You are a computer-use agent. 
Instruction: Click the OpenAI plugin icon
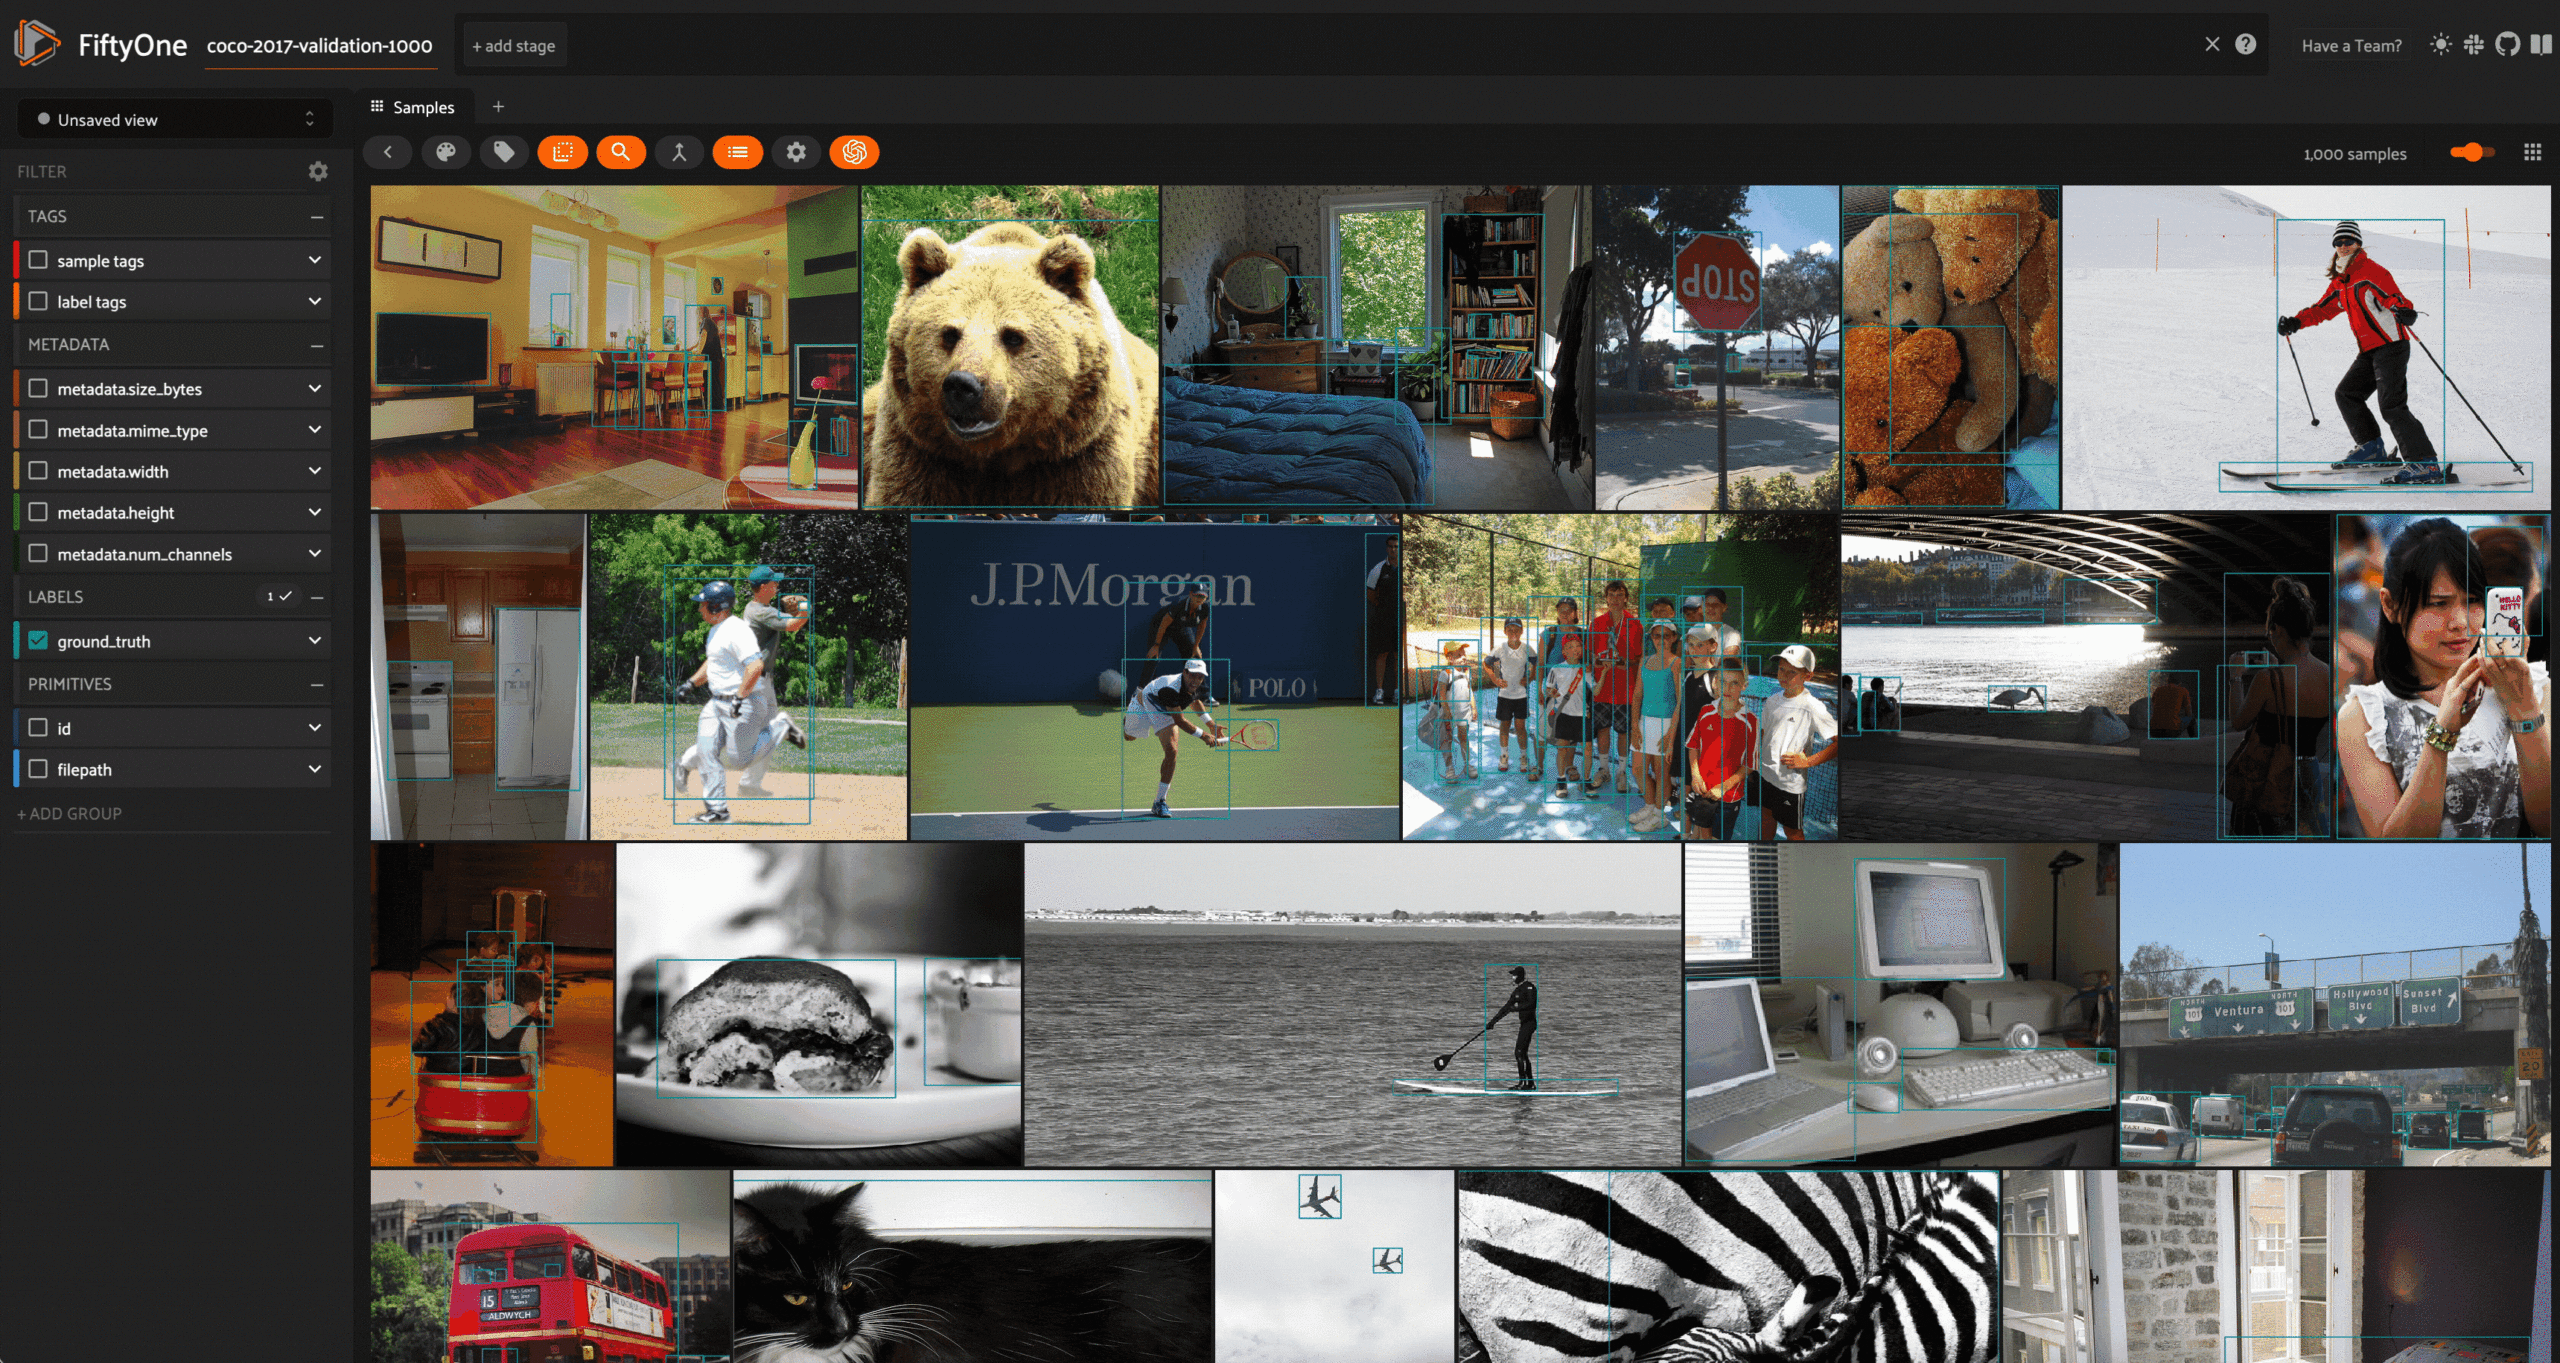click(854, 152)
